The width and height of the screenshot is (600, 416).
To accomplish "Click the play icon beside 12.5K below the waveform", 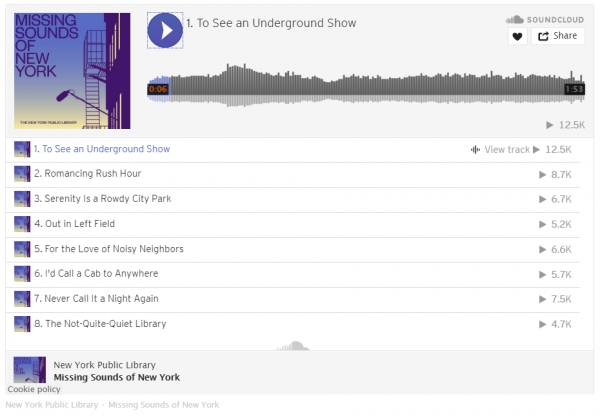I will pyautogui.click(x=550, y=125).
